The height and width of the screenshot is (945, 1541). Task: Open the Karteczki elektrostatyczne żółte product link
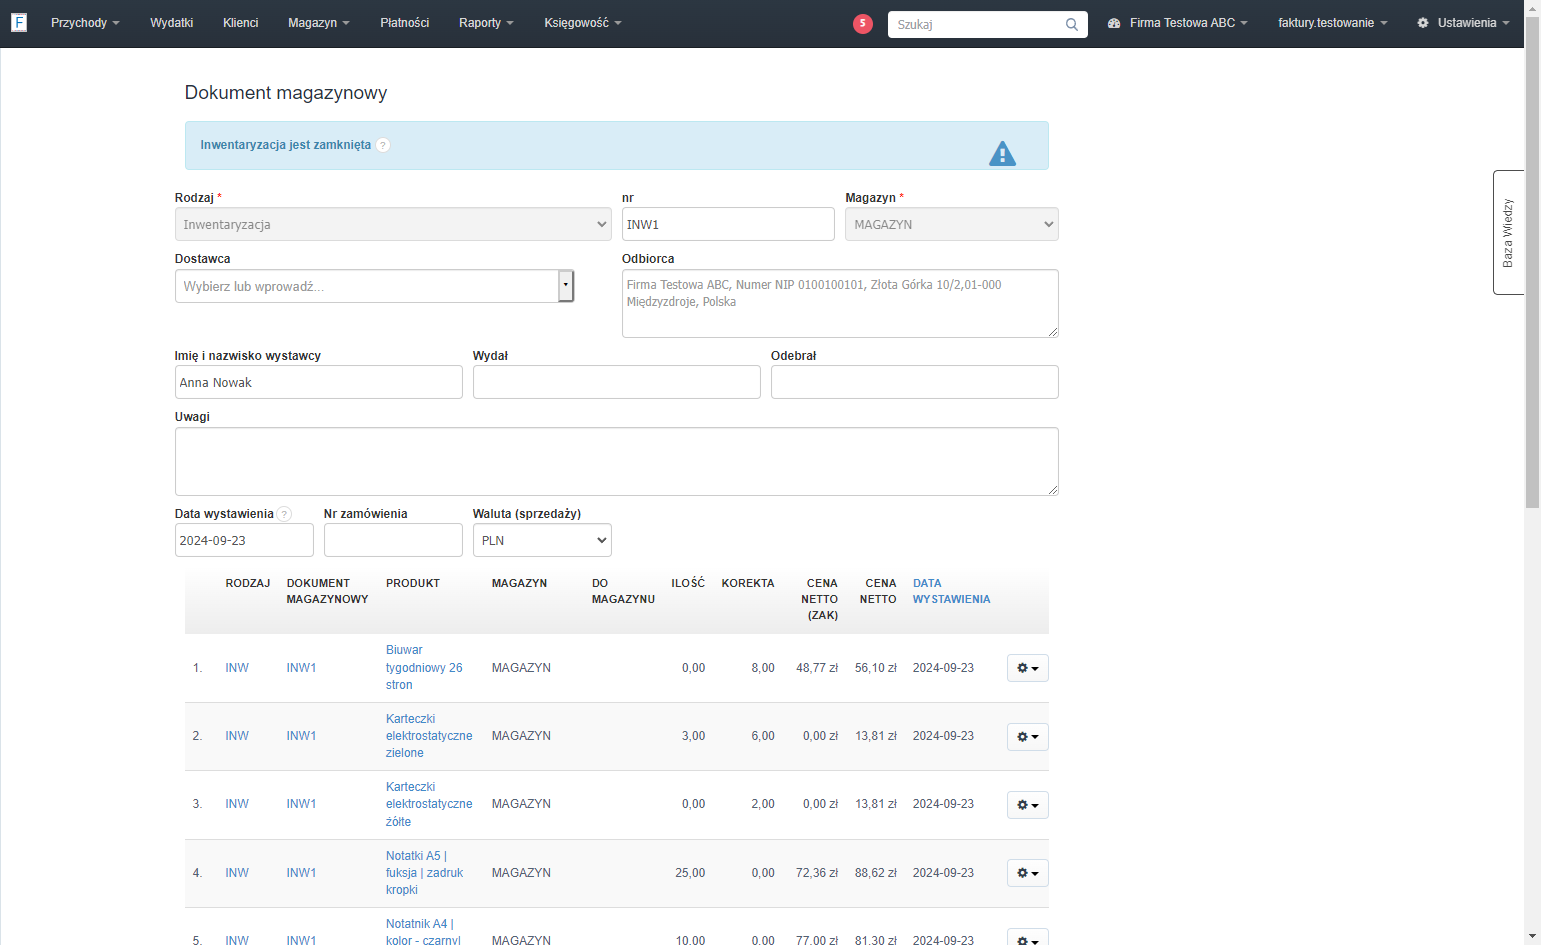click(x=429, y=804)
